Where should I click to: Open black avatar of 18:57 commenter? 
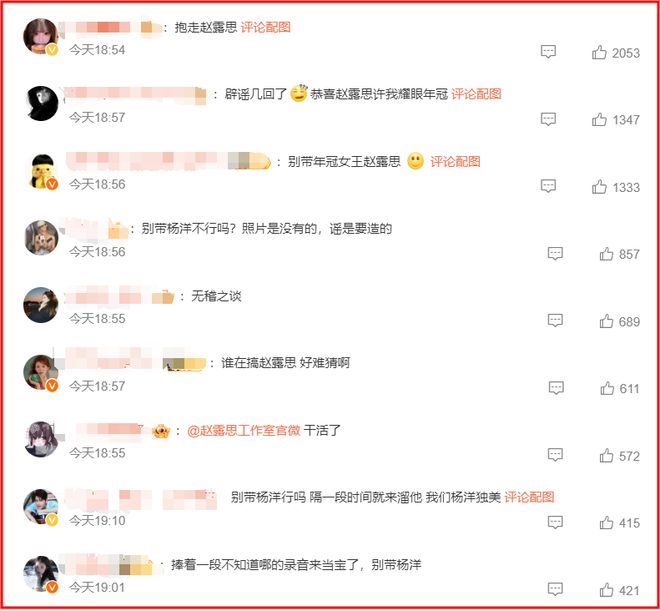pos(42,103)
